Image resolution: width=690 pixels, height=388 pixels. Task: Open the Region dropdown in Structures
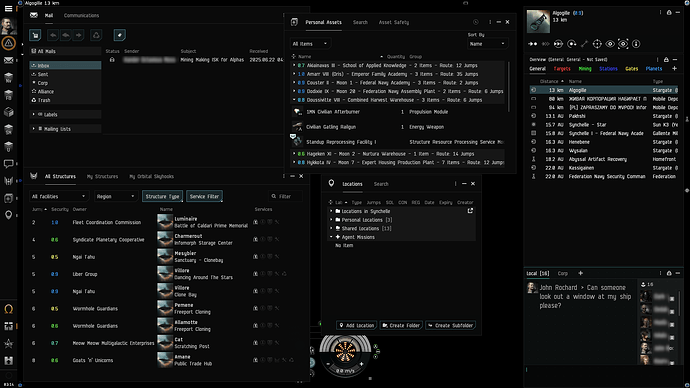point(115,196)
